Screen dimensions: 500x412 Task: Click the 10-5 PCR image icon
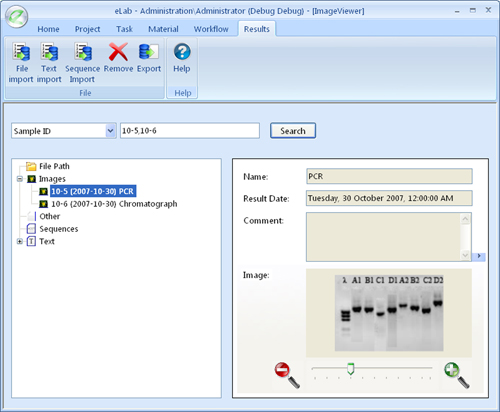click(x=43, y=191)
